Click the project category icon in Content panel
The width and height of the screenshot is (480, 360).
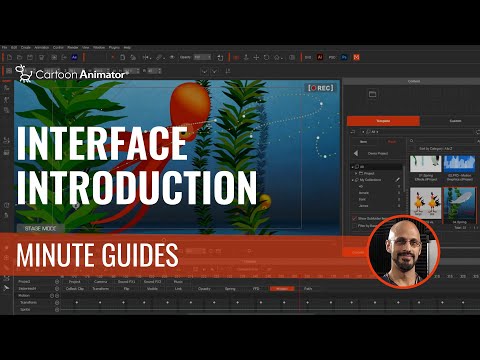coord(372,94)
